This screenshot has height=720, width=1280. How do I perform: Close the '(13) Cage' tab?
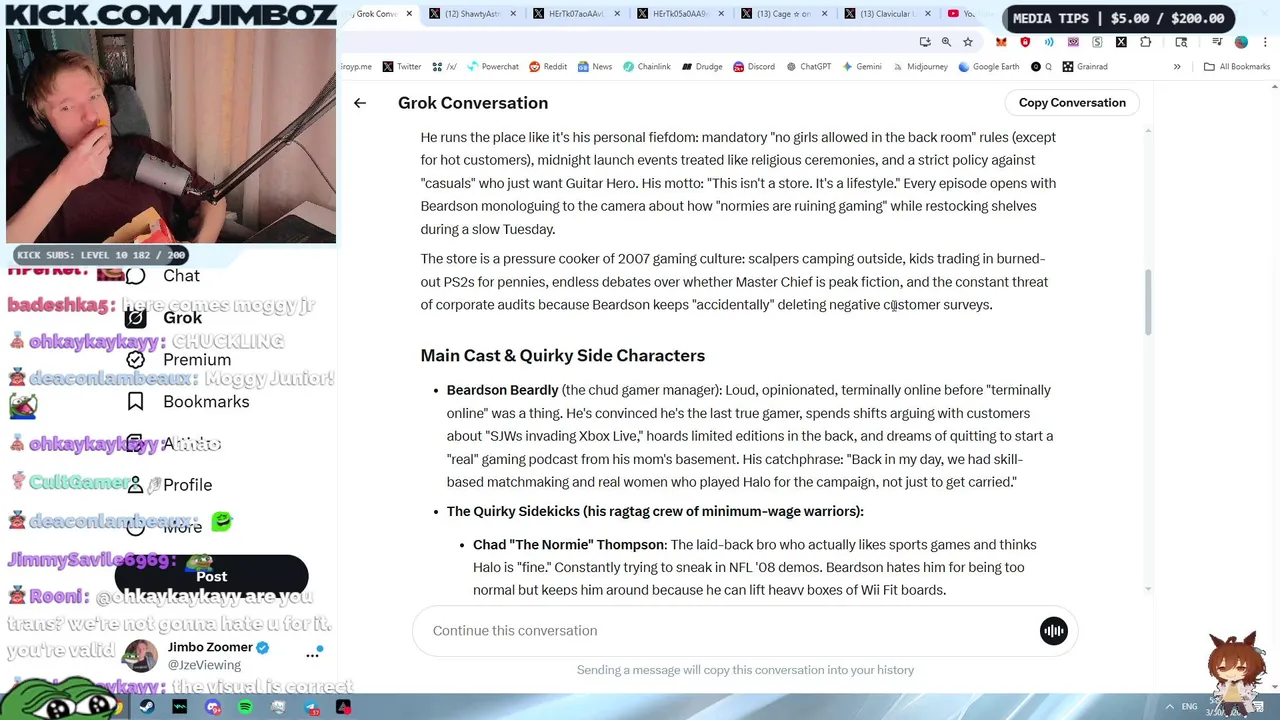pyautogui.click(x=825, y=14)
